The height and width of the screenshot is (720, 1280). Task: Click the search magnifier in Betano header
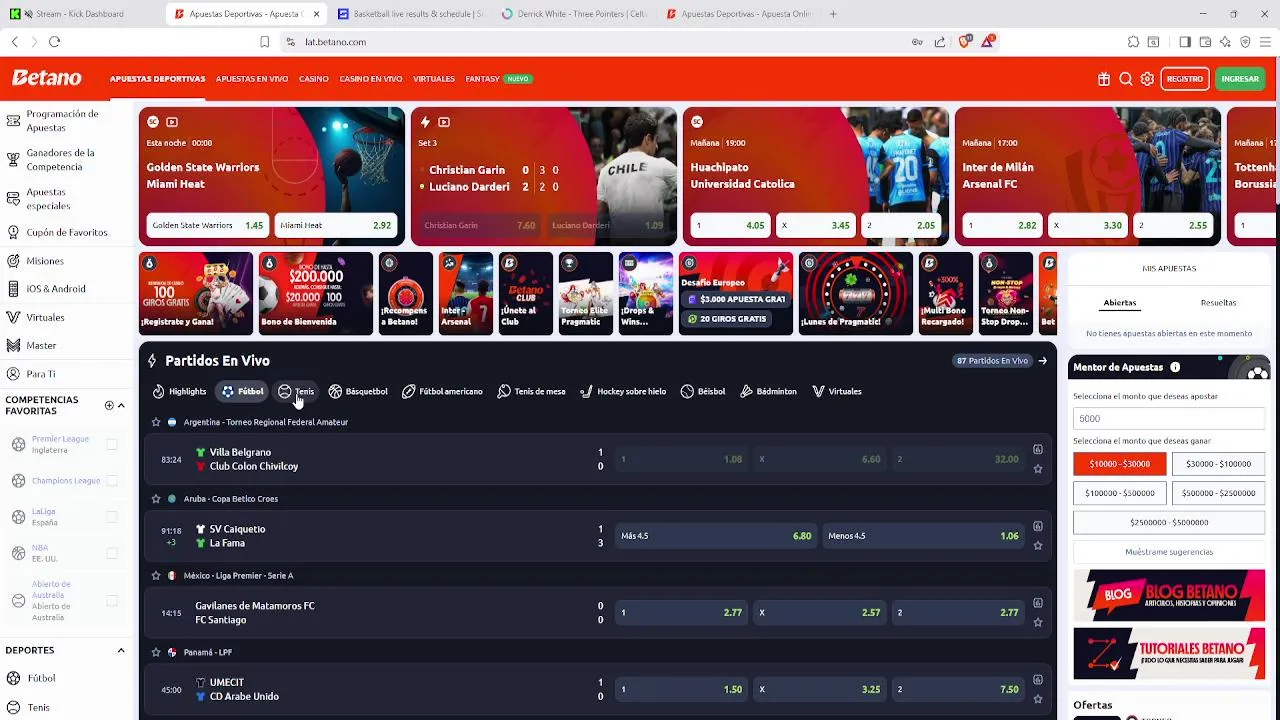(1126, 79)
